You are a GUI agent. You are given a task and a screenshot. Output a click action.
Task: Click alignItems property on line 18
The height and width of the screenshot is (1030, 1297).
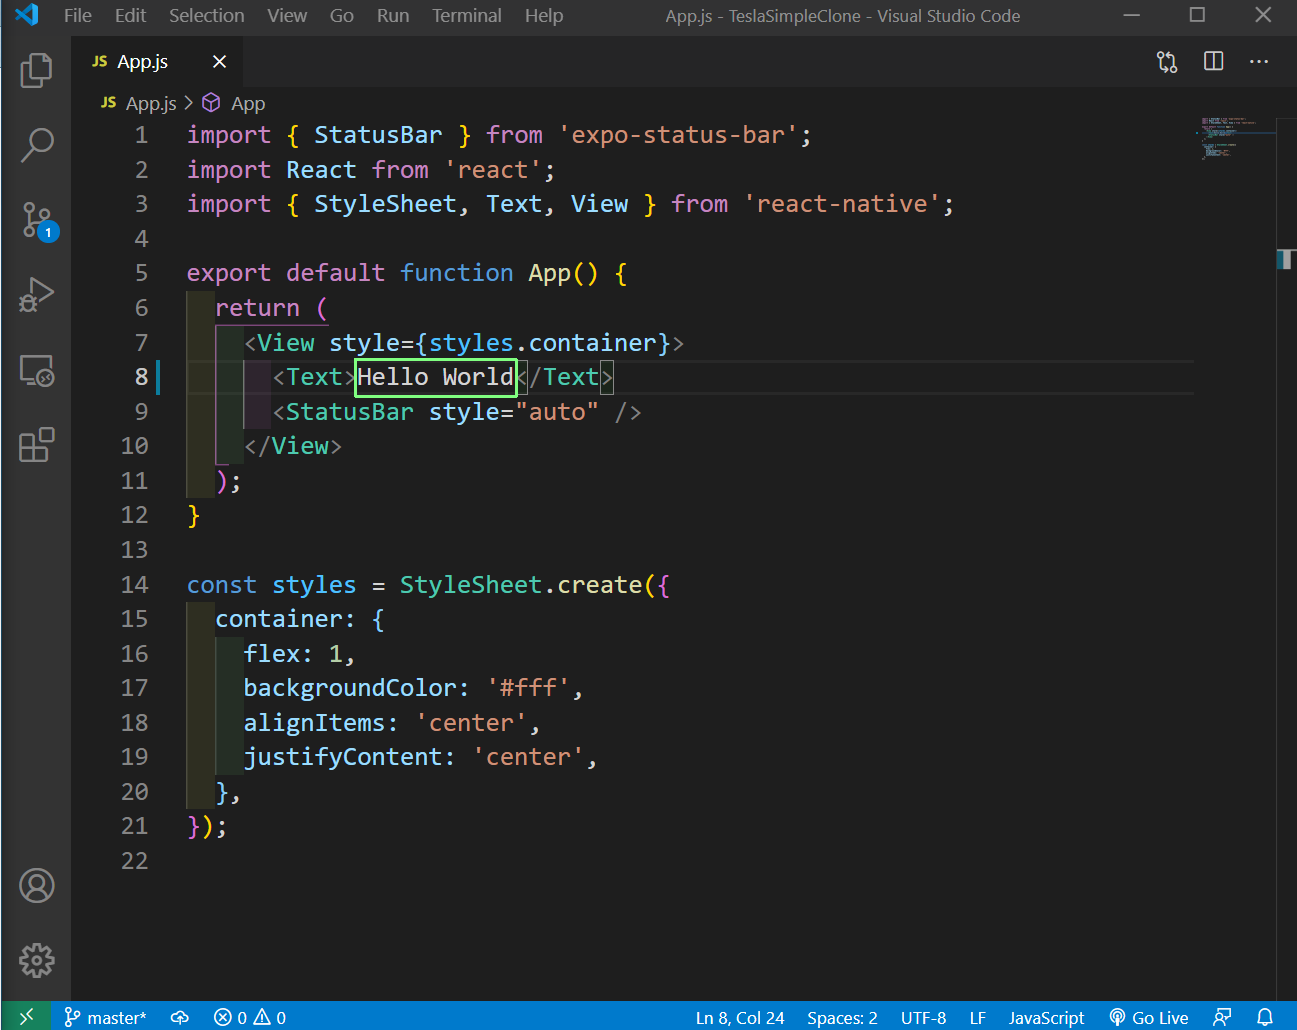pos(314,723)
